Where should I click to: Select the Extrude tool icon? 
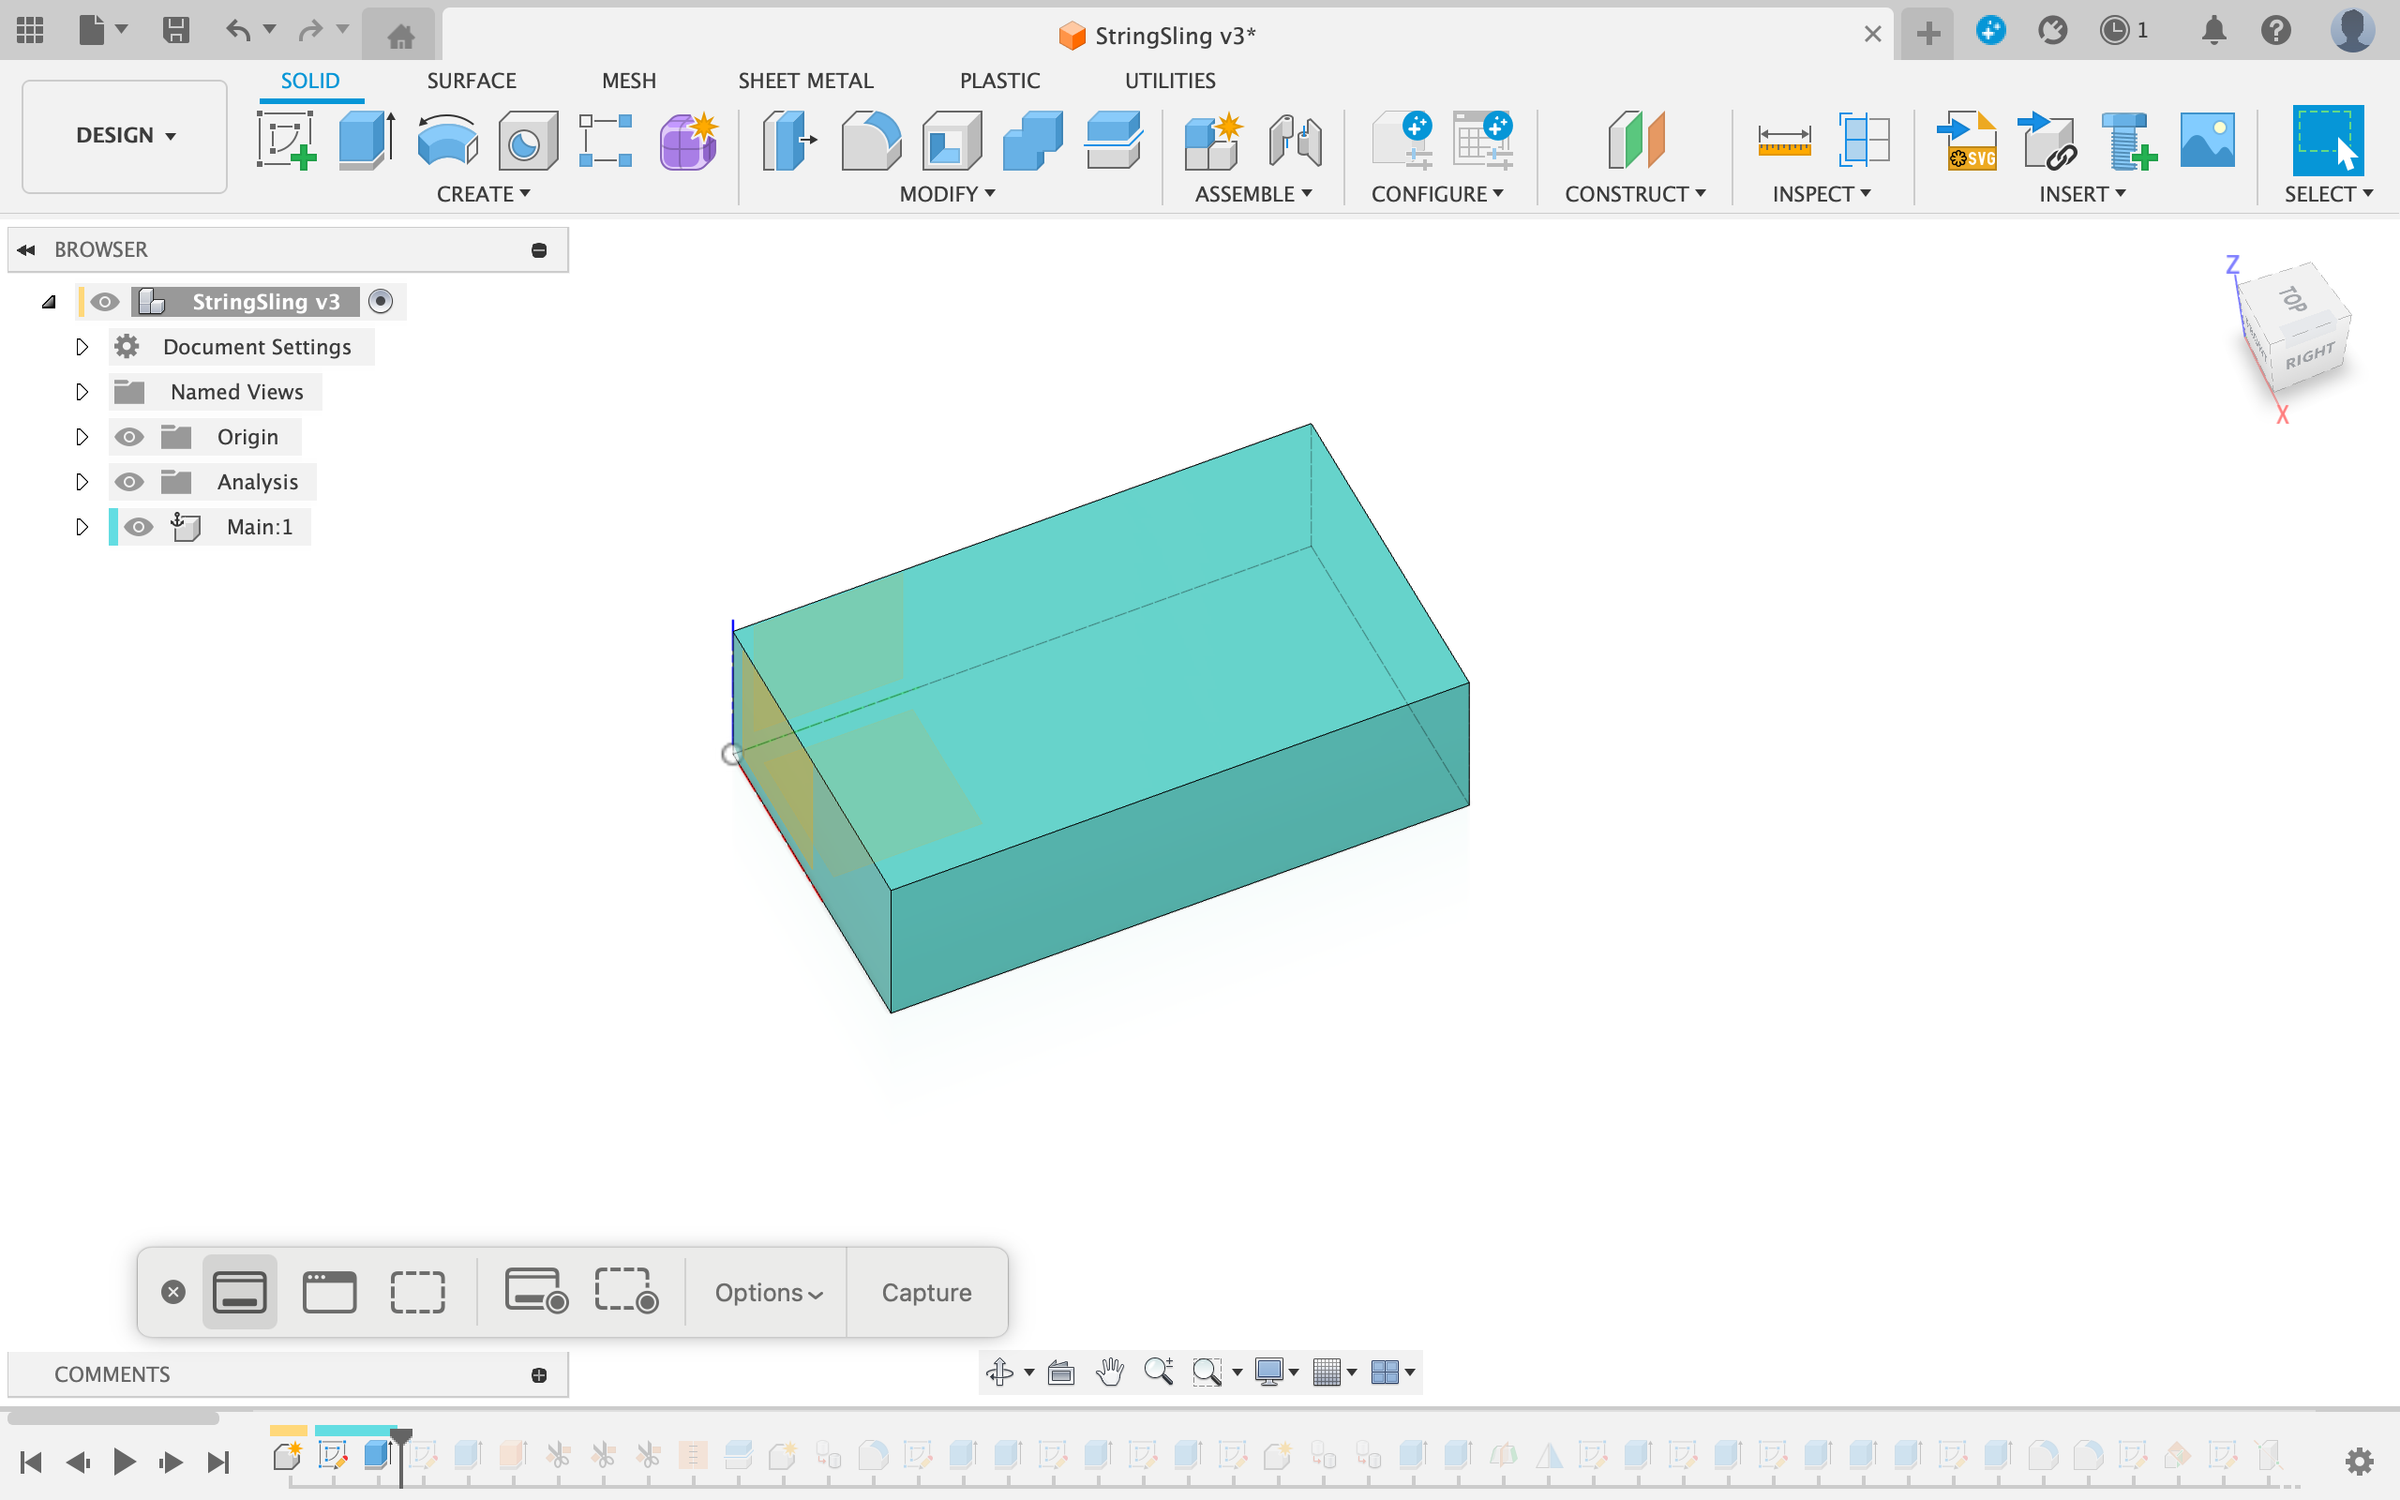(x=366, y=140)
